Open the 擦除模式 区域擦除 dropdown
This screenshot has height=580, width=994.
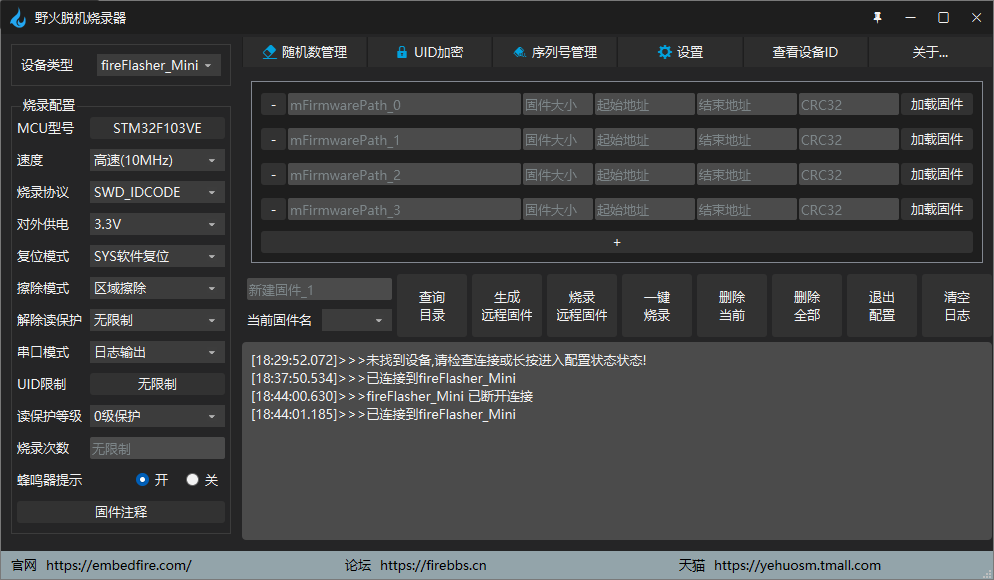pos(157,288)
